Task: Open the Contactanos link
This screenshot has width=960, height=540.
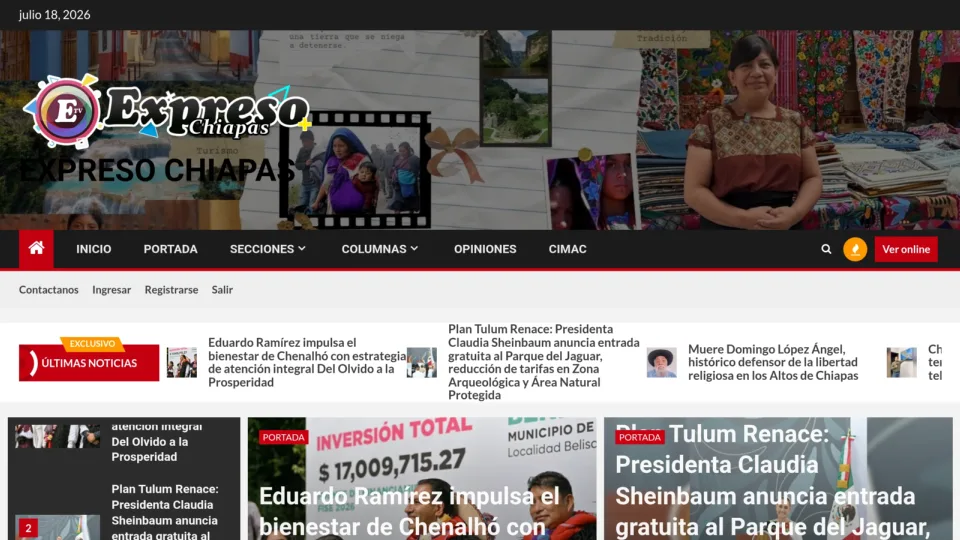Action: pyautogui.click(x=48, y=290)
